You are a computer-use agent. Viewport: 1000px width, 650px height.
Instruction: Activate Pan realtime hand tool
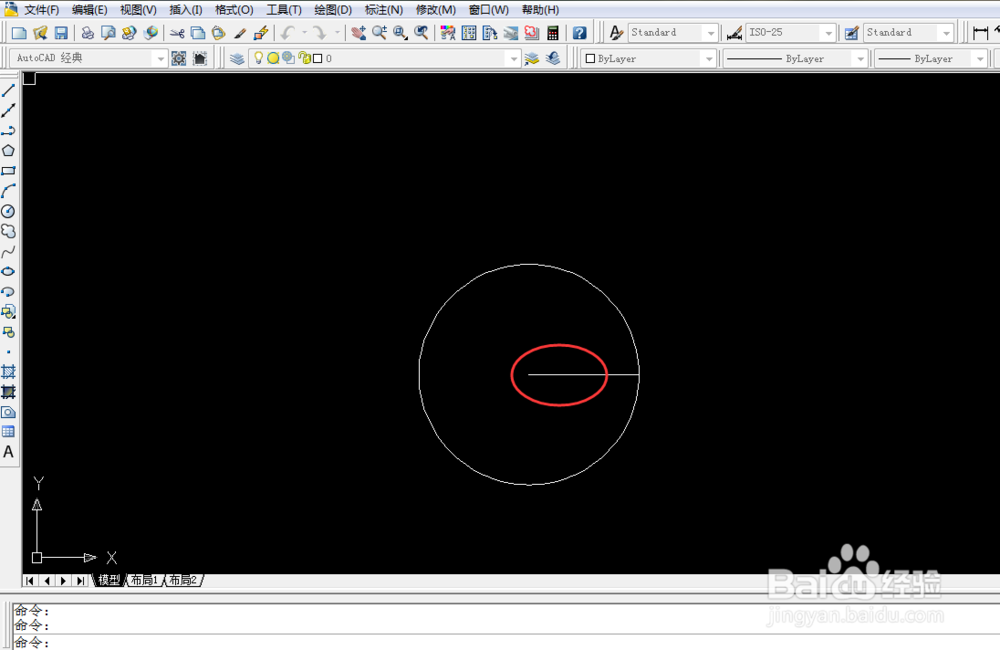[358, 33]
